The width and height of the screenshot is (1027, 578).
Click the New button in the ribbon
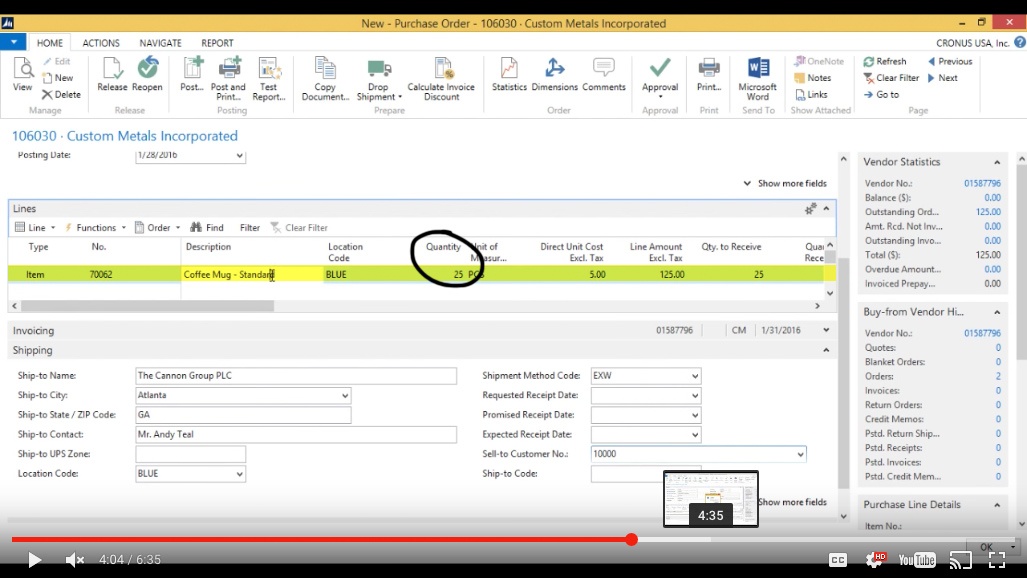click(58, 77)
